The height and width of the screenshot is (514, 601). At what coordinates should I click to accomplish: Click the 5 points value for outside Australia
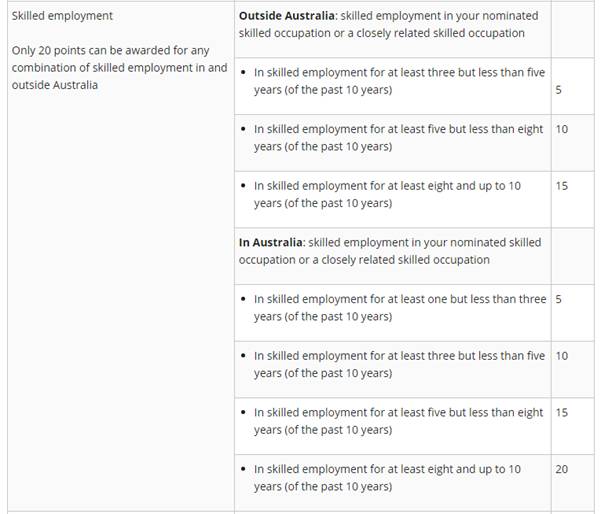(558, 90)
